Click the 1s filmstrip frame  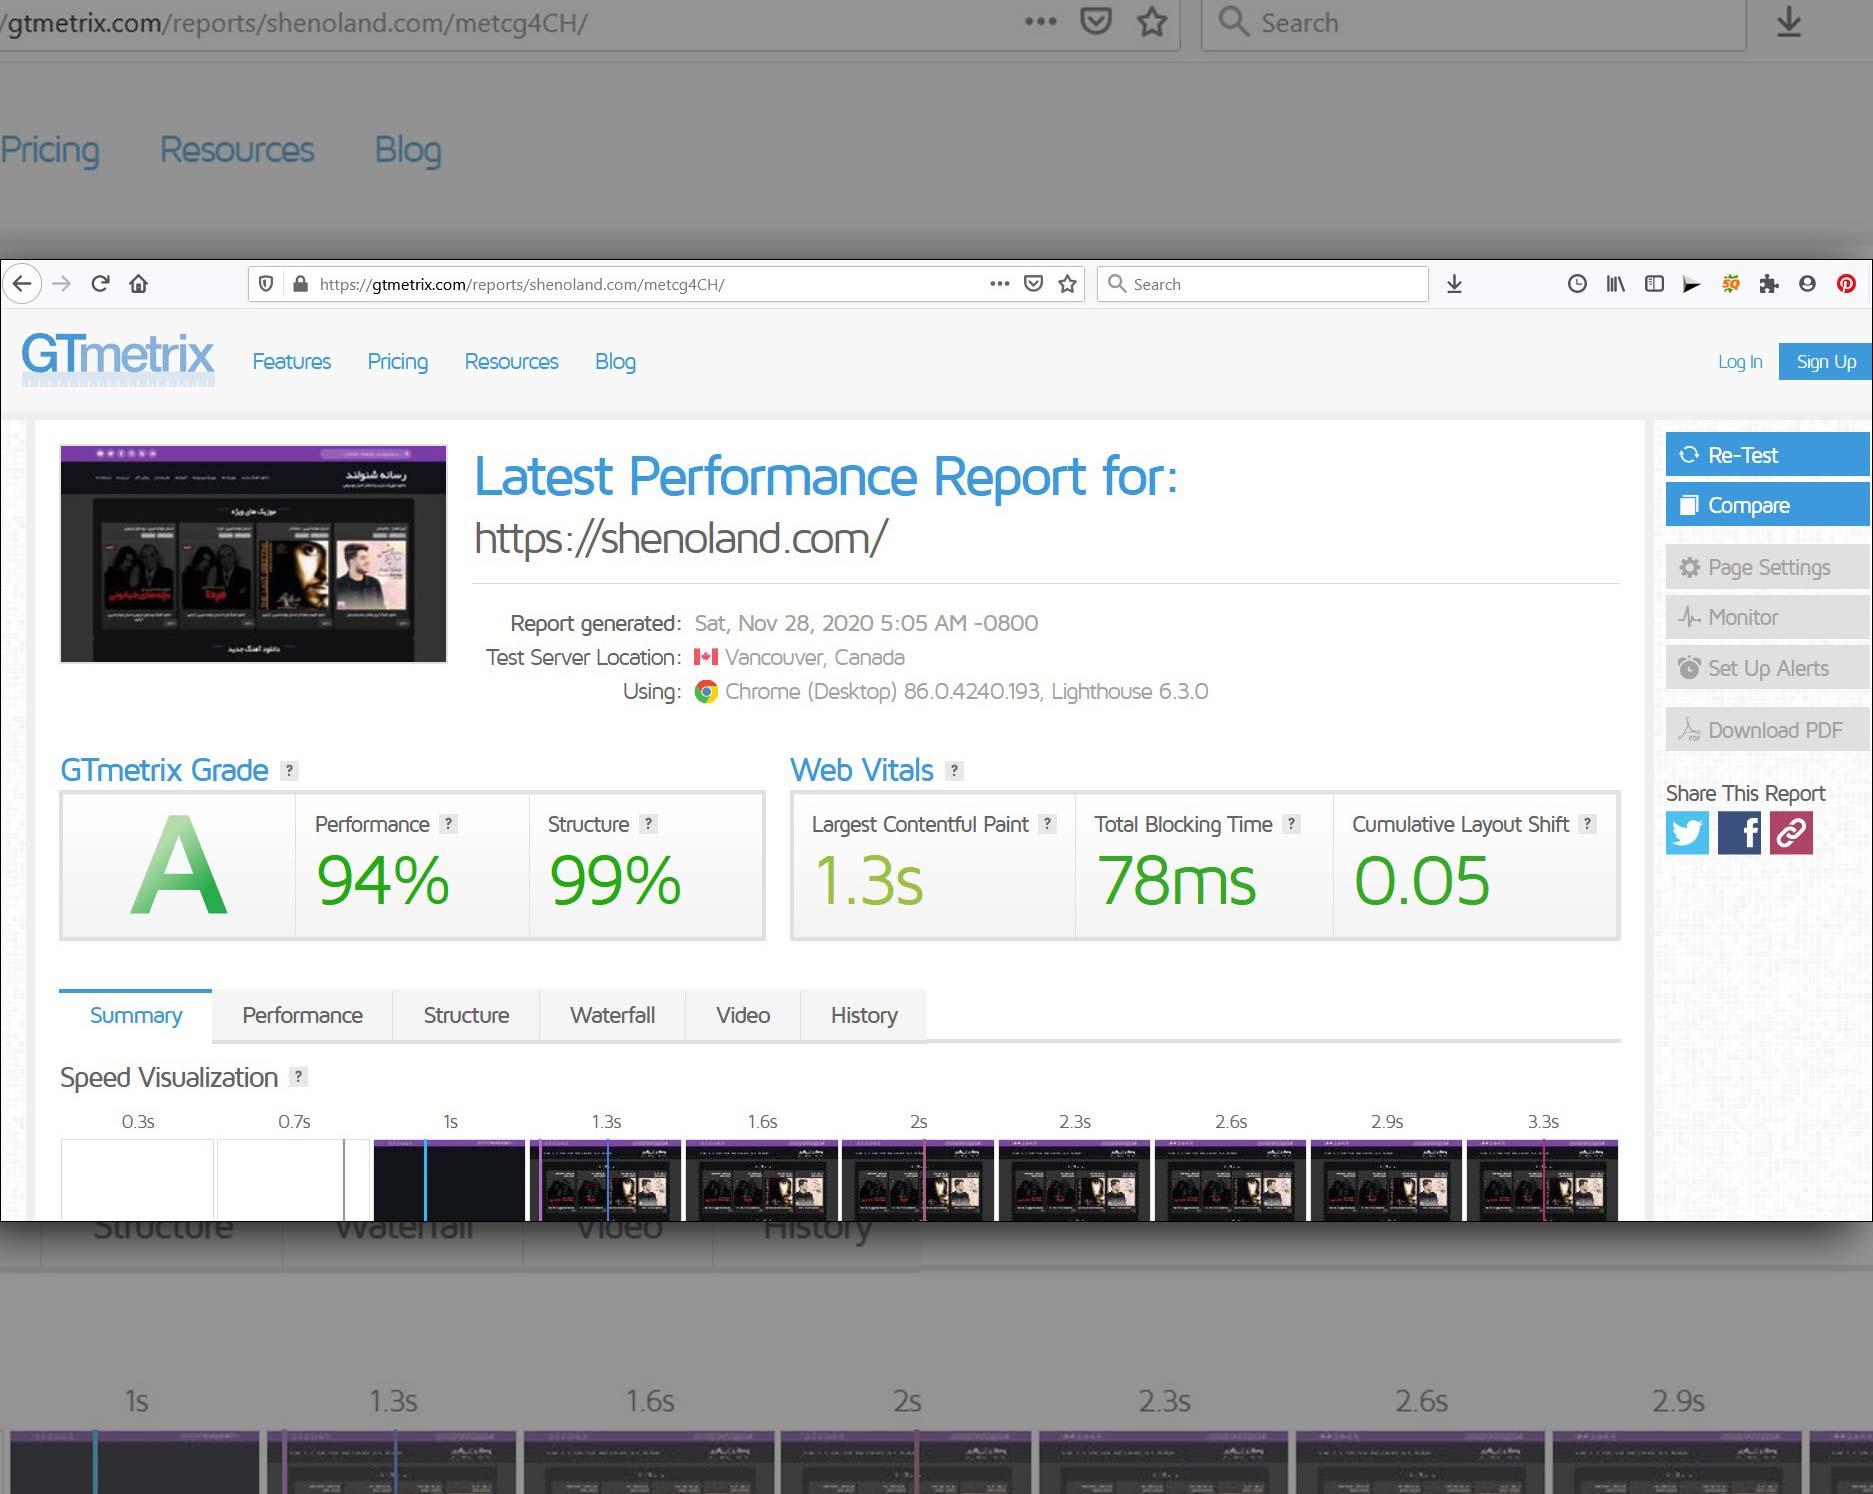(449, 1180)
